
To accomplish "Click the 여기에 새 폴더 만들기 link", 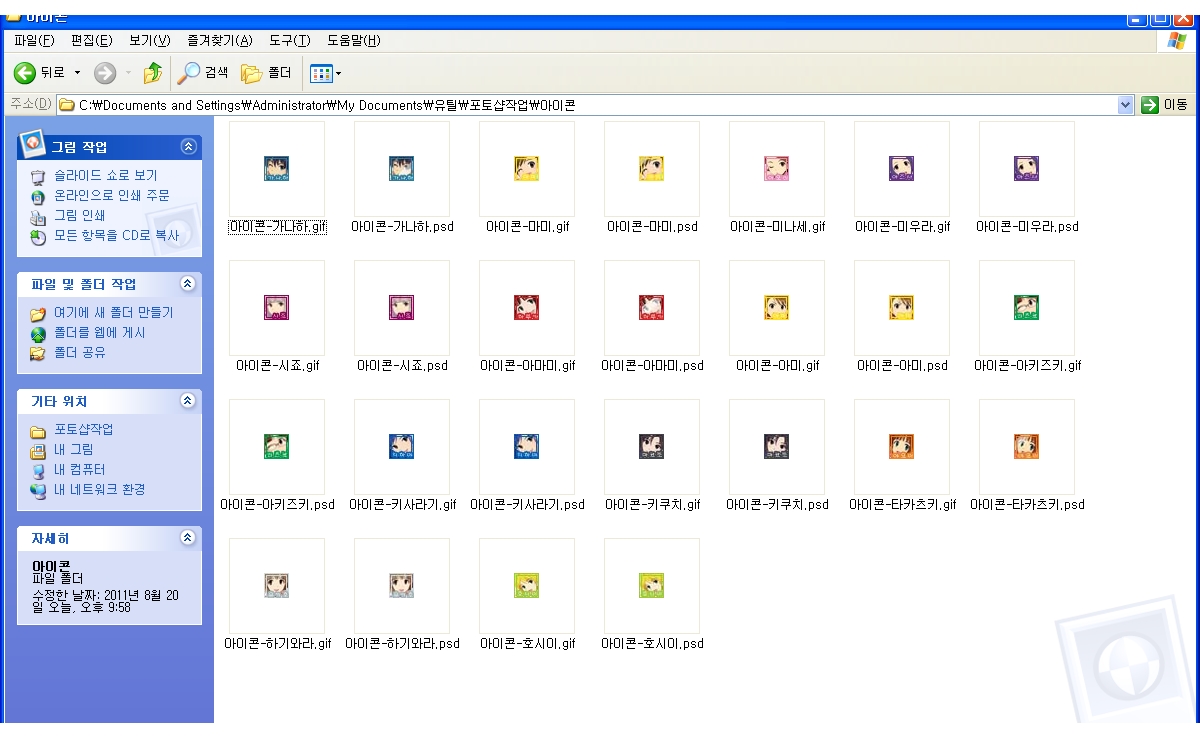I will [x=113, y=313].
